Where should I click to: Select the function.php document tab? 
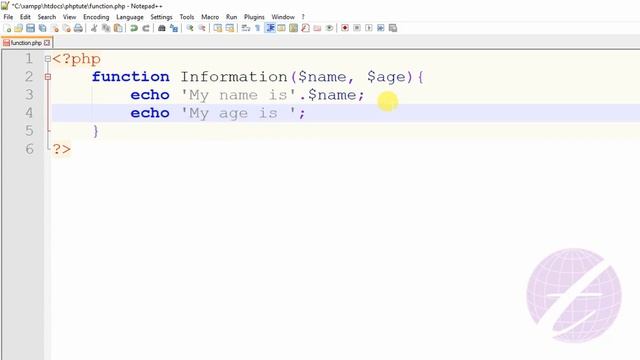[26, 43]
